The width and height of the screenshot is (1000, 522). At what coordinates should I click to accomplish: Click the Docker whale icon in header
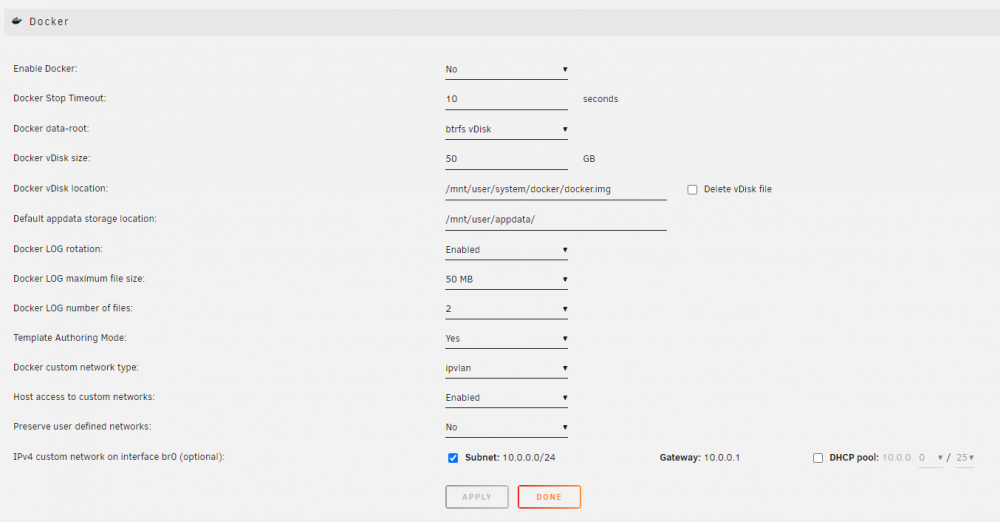17,21
